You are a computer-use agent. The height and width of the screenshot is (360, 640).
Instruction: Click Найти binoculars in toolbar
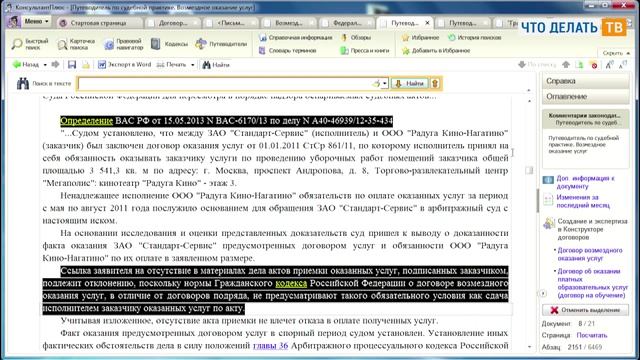click(x=216, y=64)
